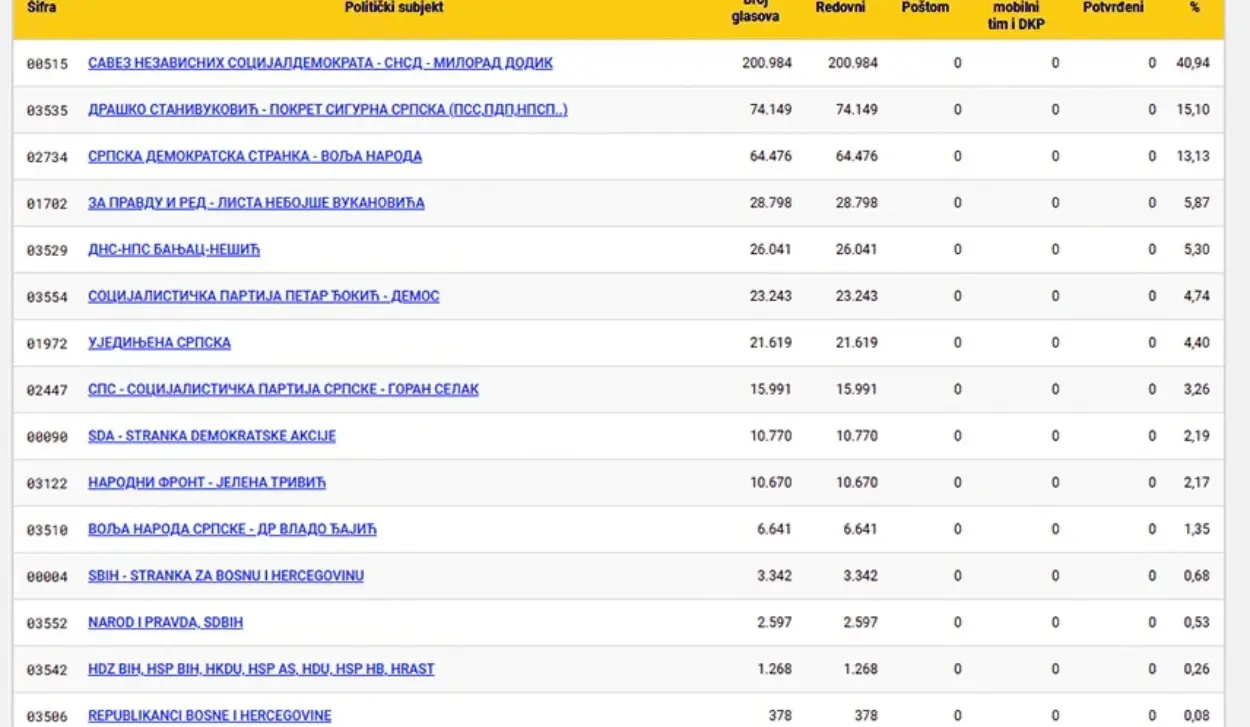Select the 3,26 percentage cell
This screenshot has width=1250, height=727.
(x=1196, y=389)
